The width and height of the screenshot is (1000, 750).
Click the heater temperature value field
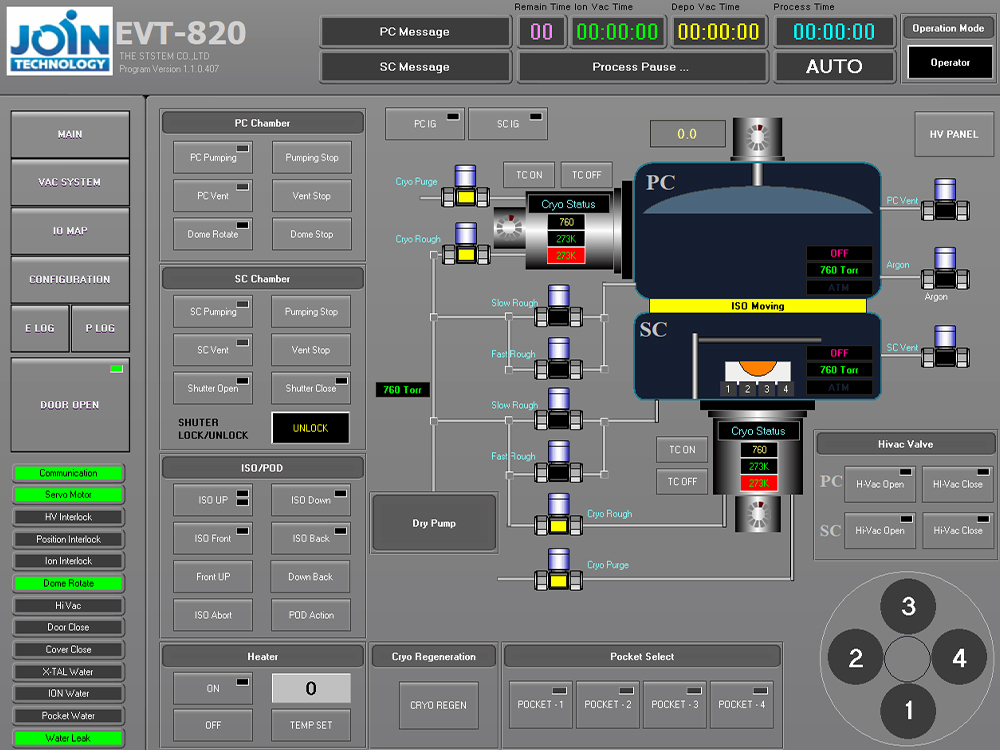pos(310,688)
